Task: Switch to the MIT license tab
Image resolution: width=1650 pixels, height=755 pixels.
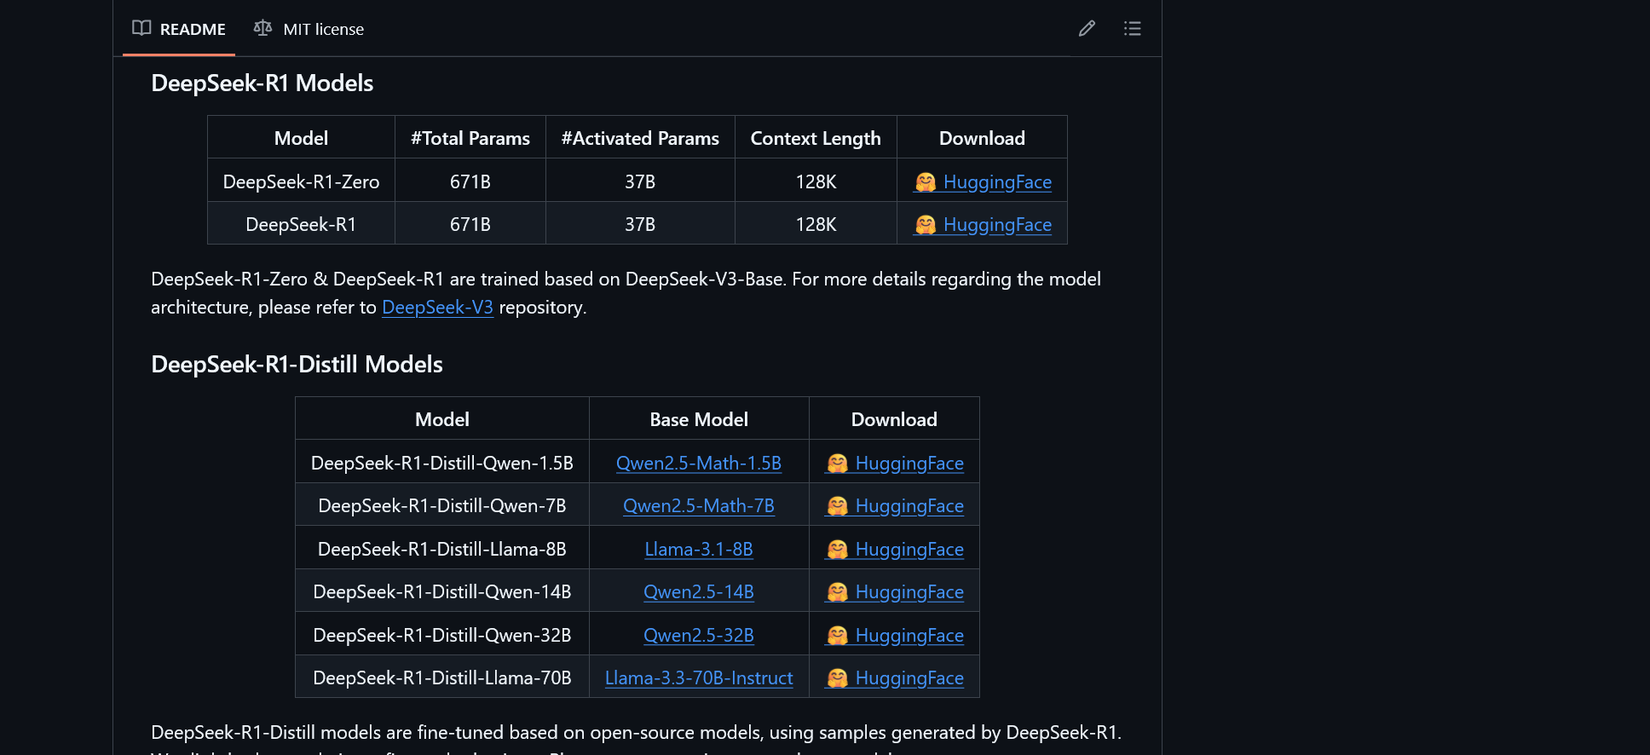Action: [x=309, y=29]
